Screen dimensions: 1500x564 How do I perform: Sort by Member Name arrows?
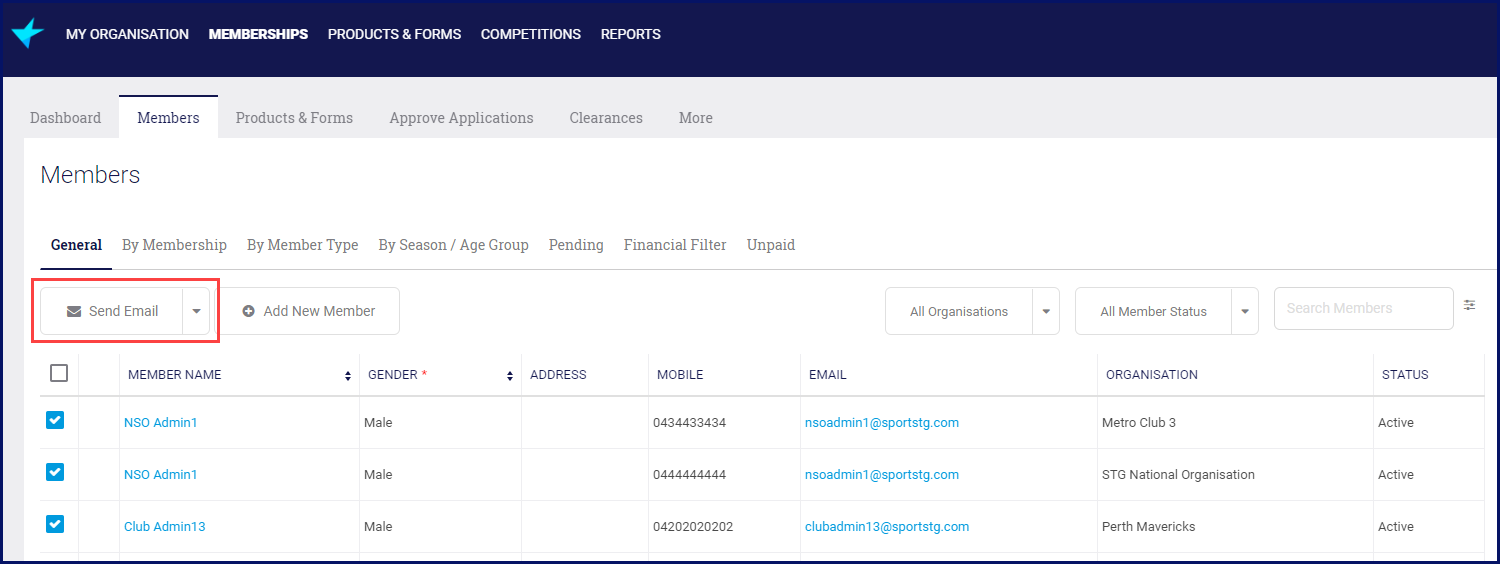pyautogui.click(x=348, y=376)
